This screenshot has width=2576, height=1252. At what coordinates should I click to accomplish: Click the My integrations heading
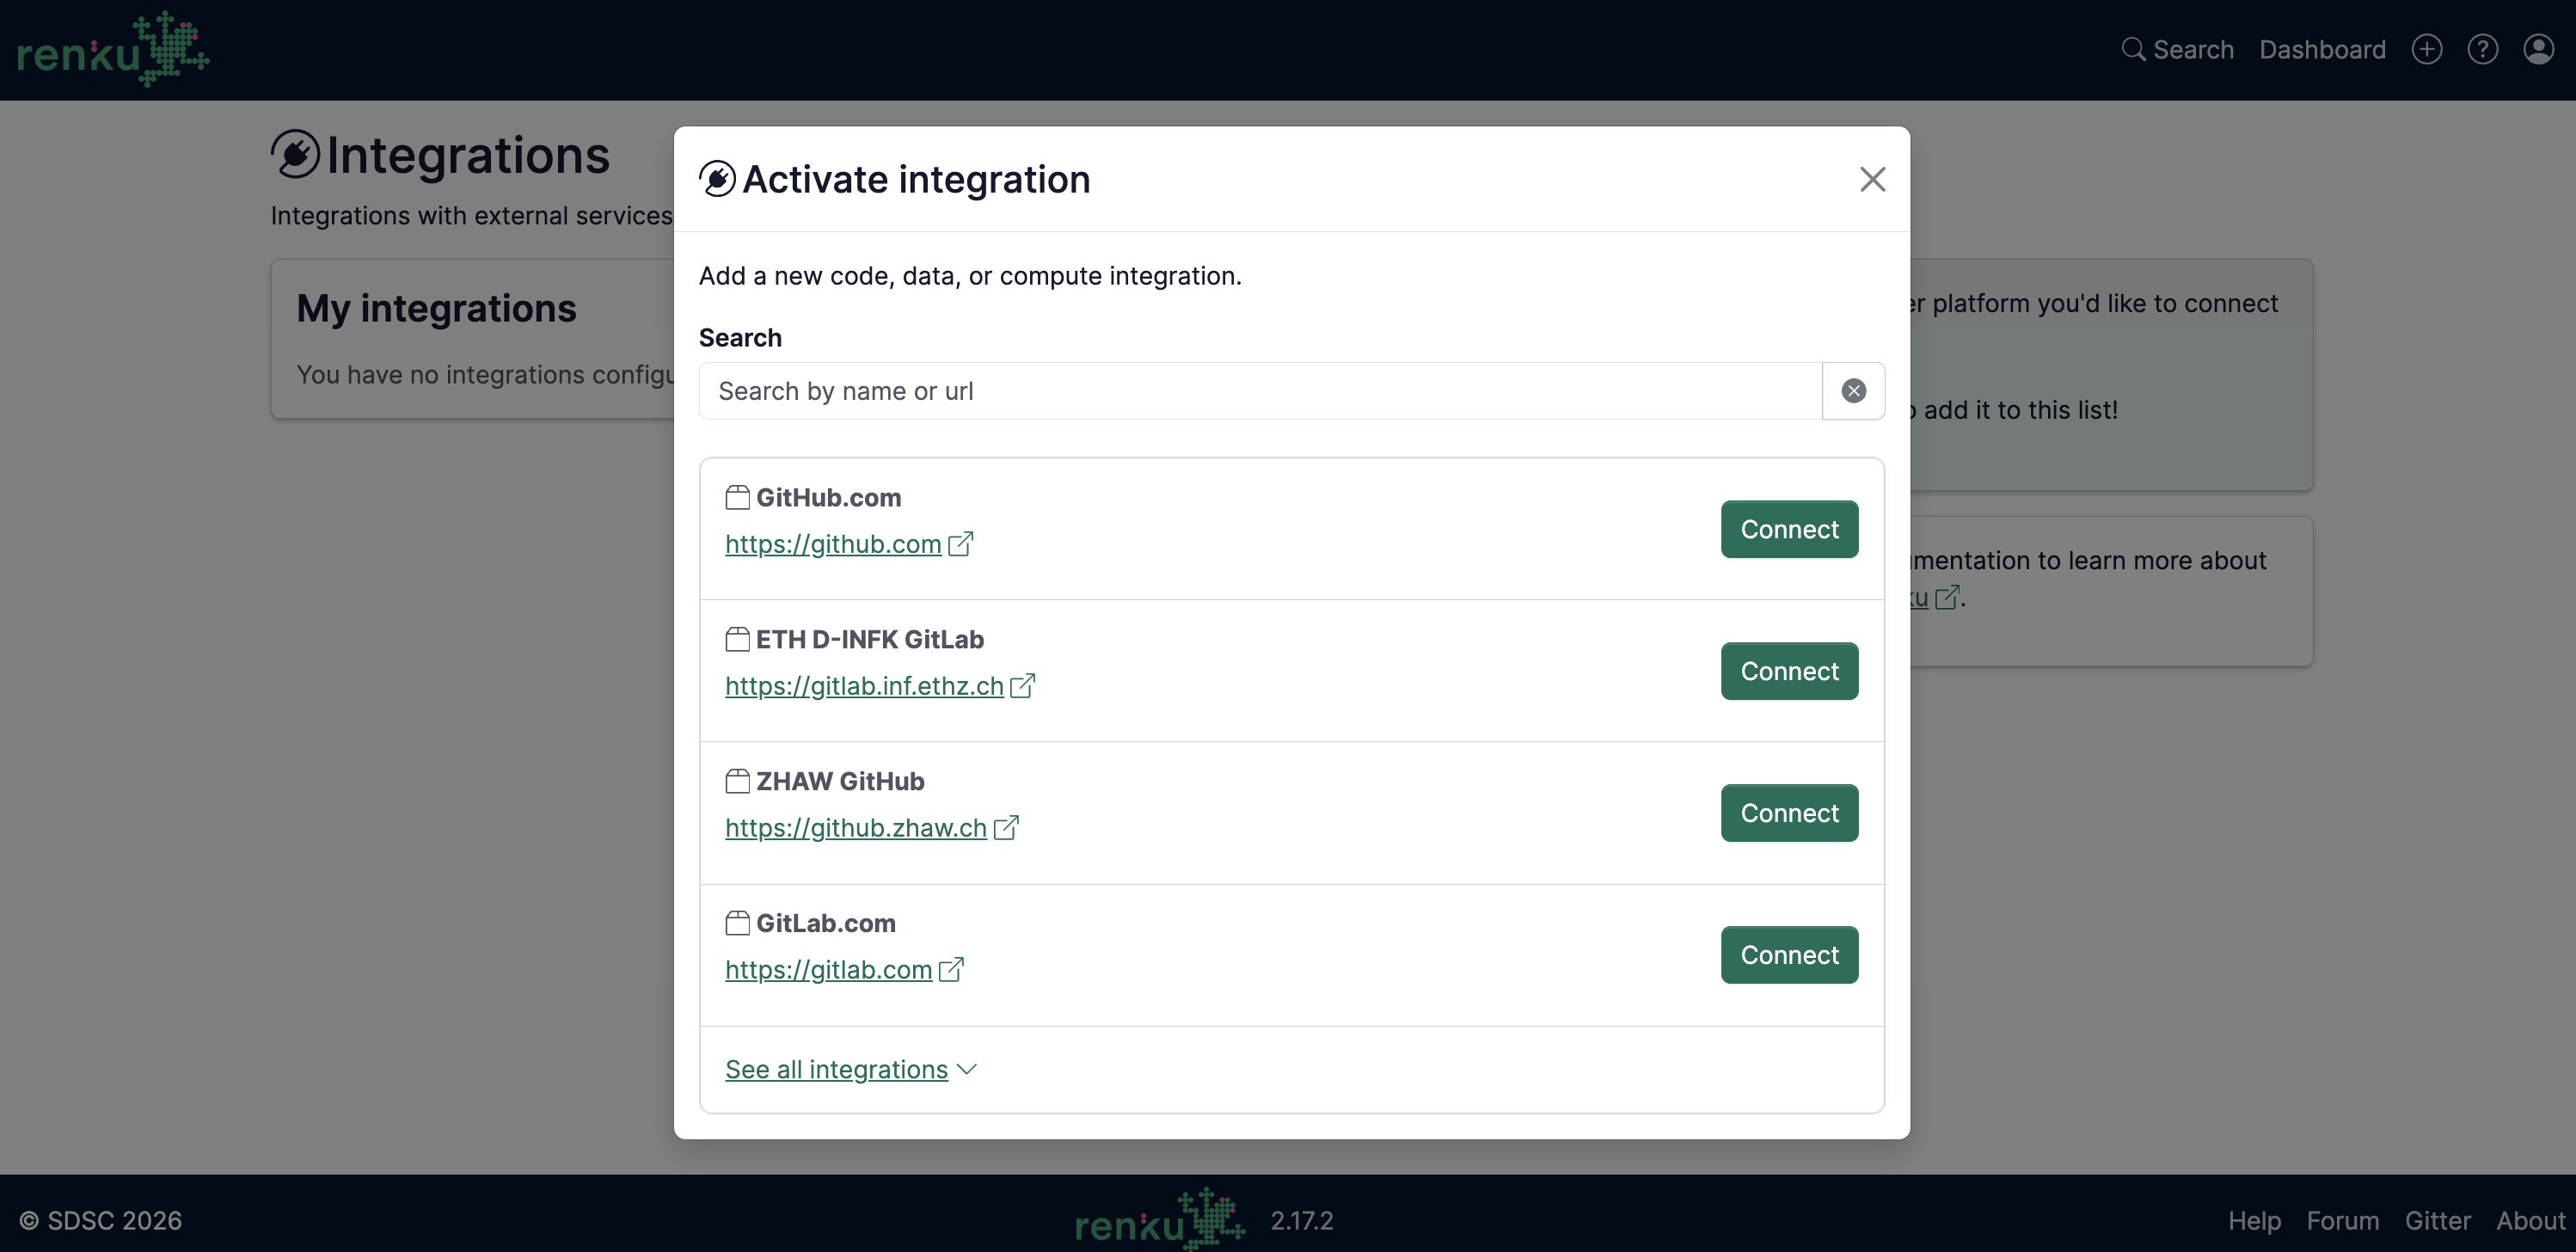click(436, 308)
